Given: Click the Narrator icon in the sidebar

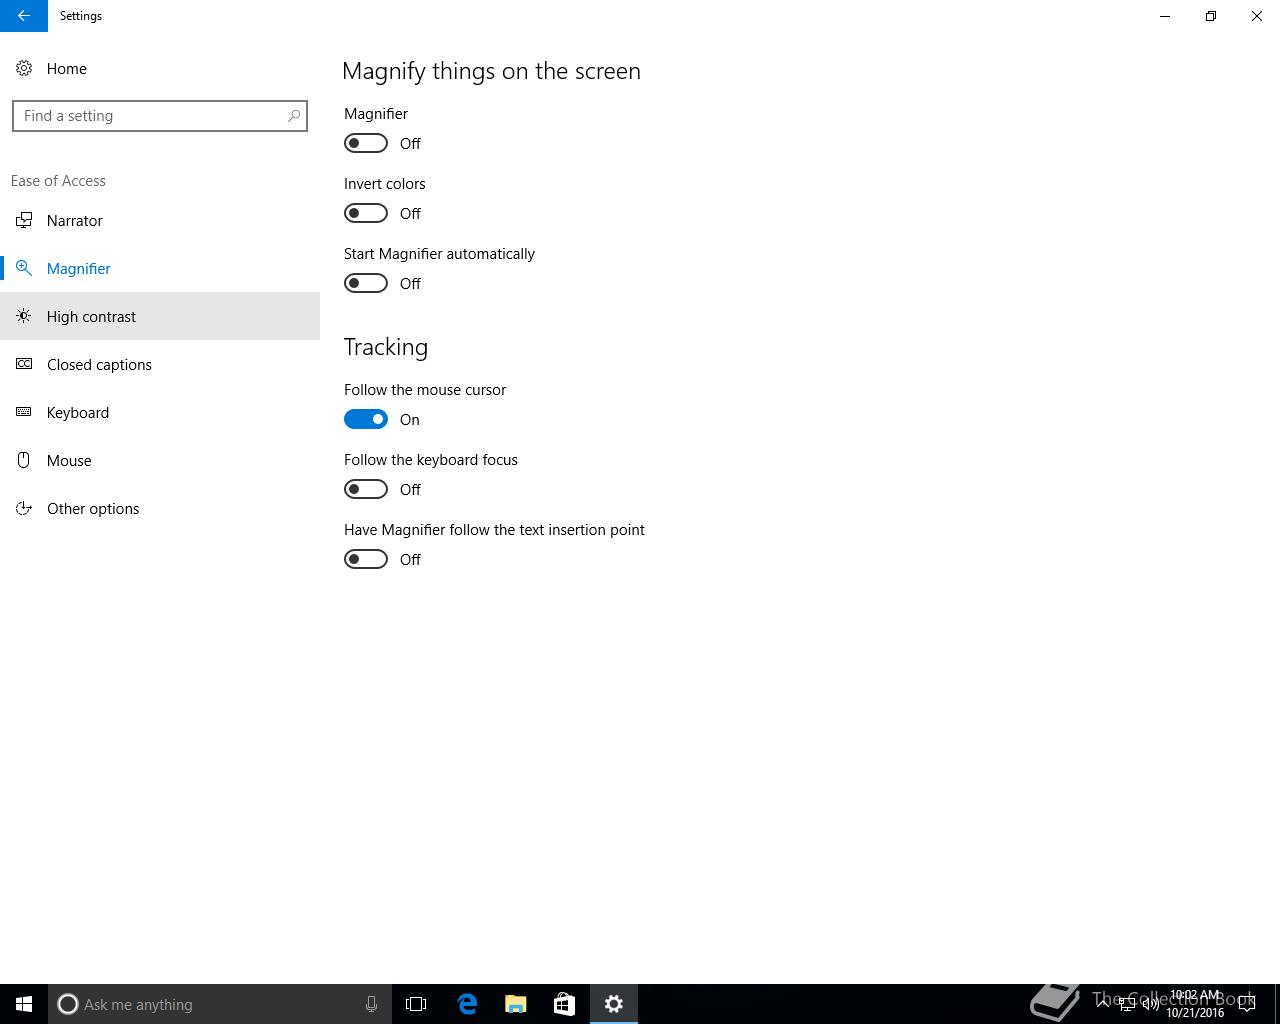Looking at the screenshot, I should pyautogui.click(x=24, y=220).
